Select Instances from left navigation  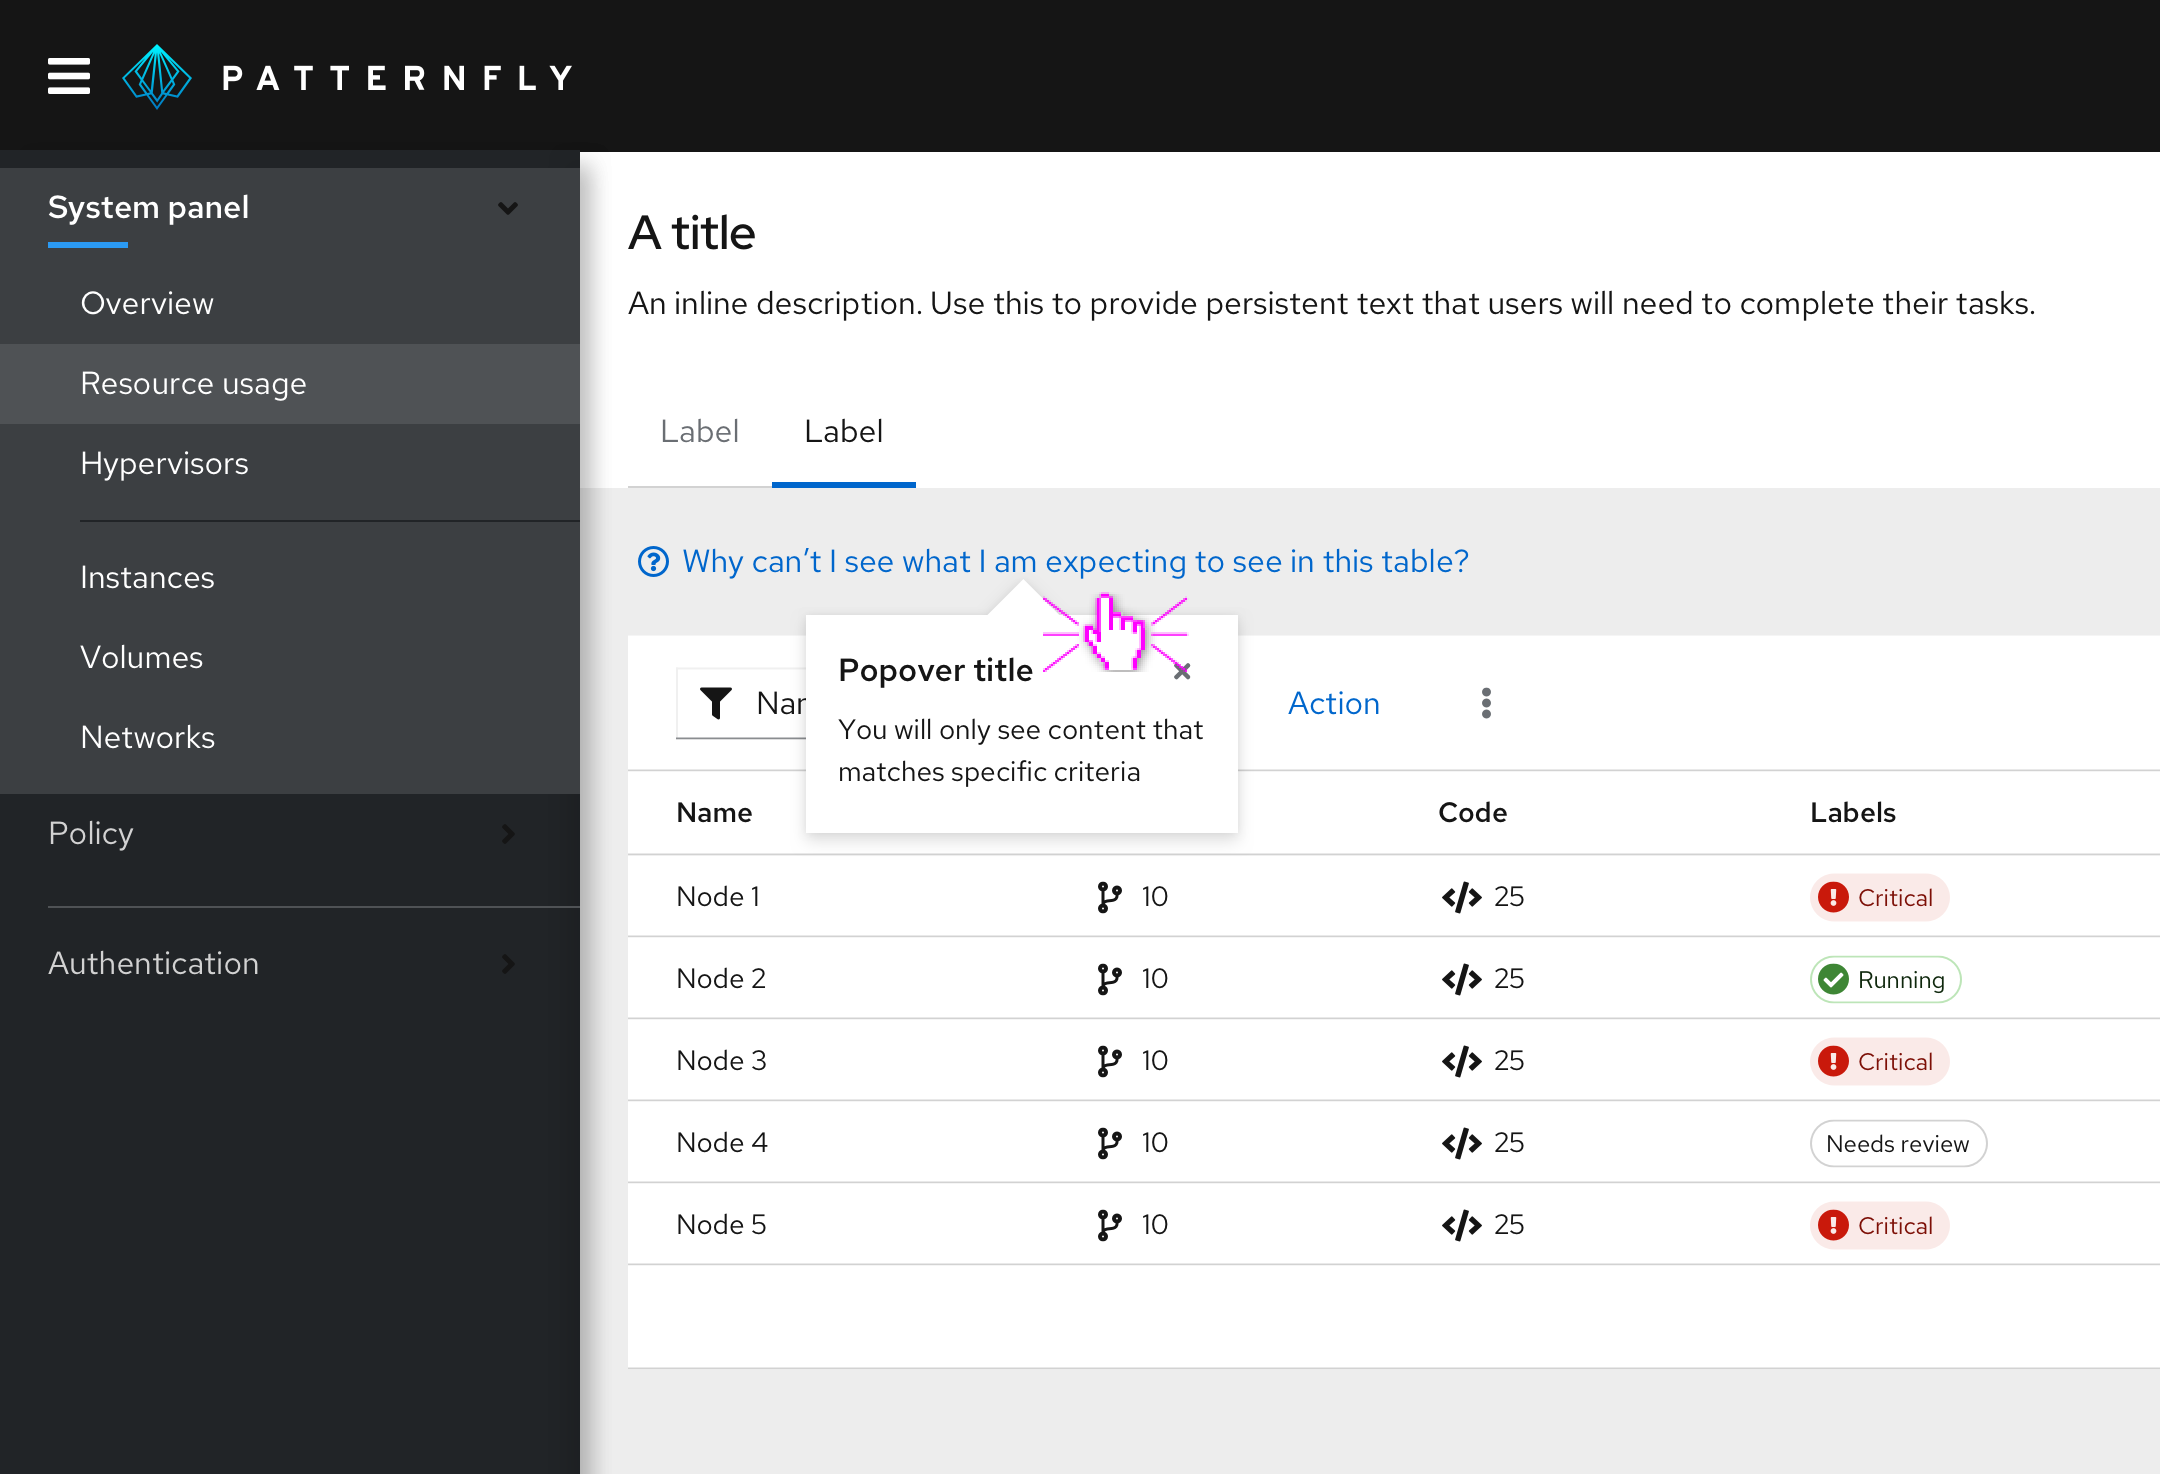(x=144, y=574)
